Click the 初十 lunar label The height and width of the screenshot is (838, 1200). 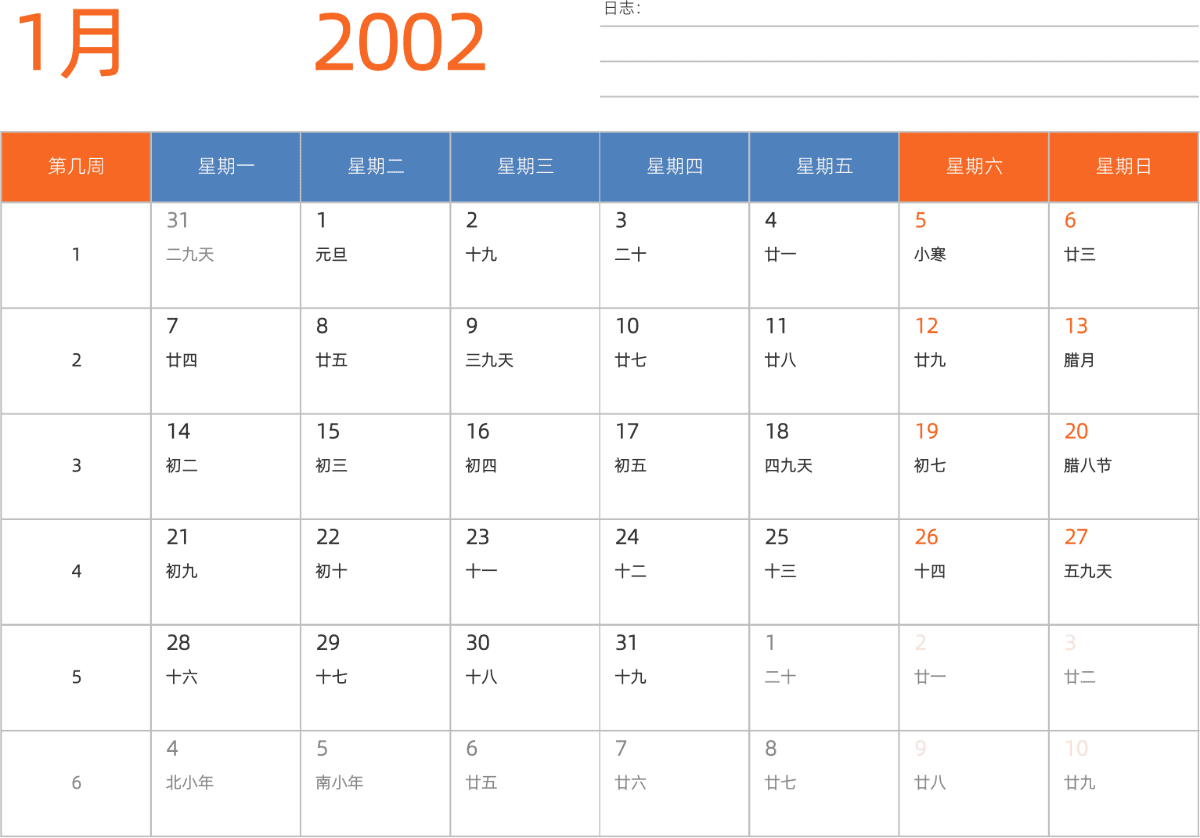click(331, 572)
